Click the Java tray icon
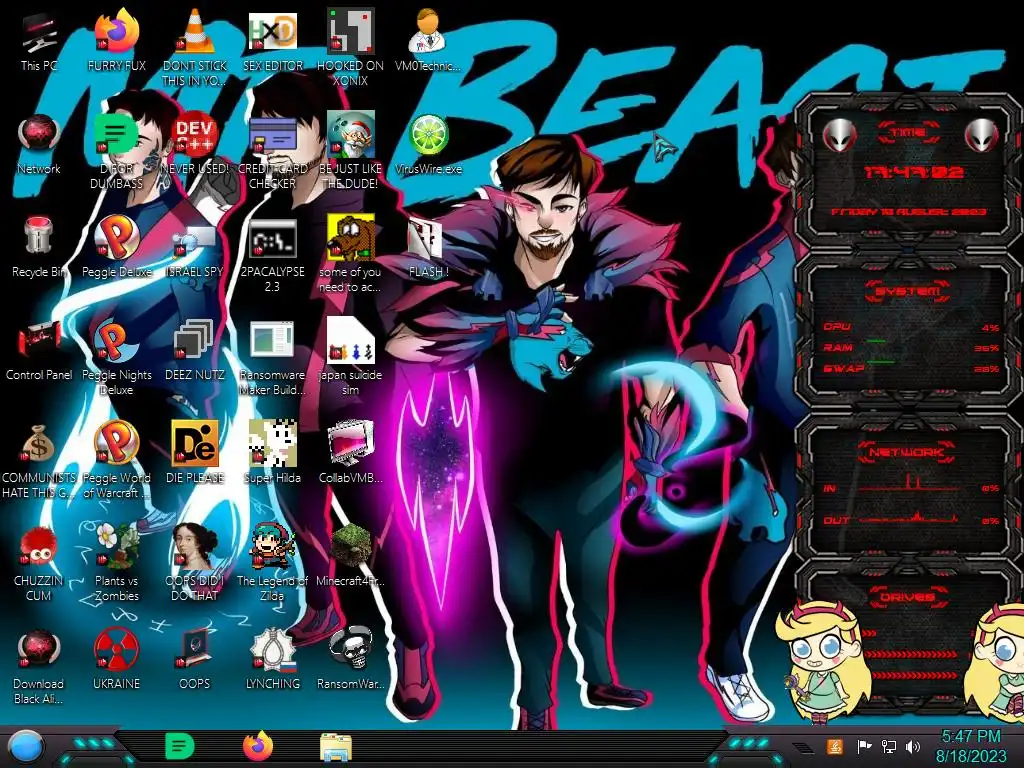Viewport: 1024px width, 768px height. [x=834, y=746]
